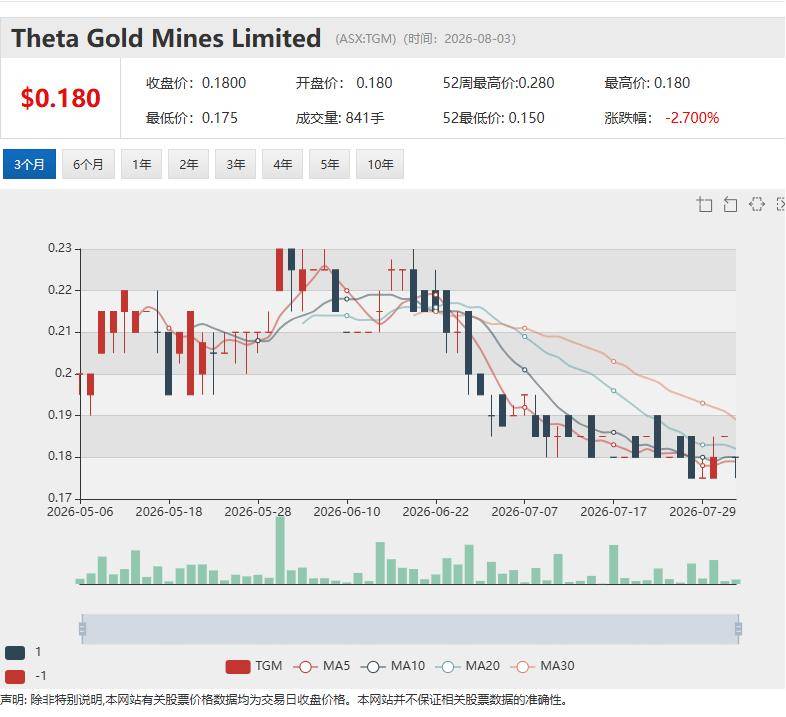
Task: Click the red -1 color swatch
Action: pyautogui.click(x=15, y=676)
